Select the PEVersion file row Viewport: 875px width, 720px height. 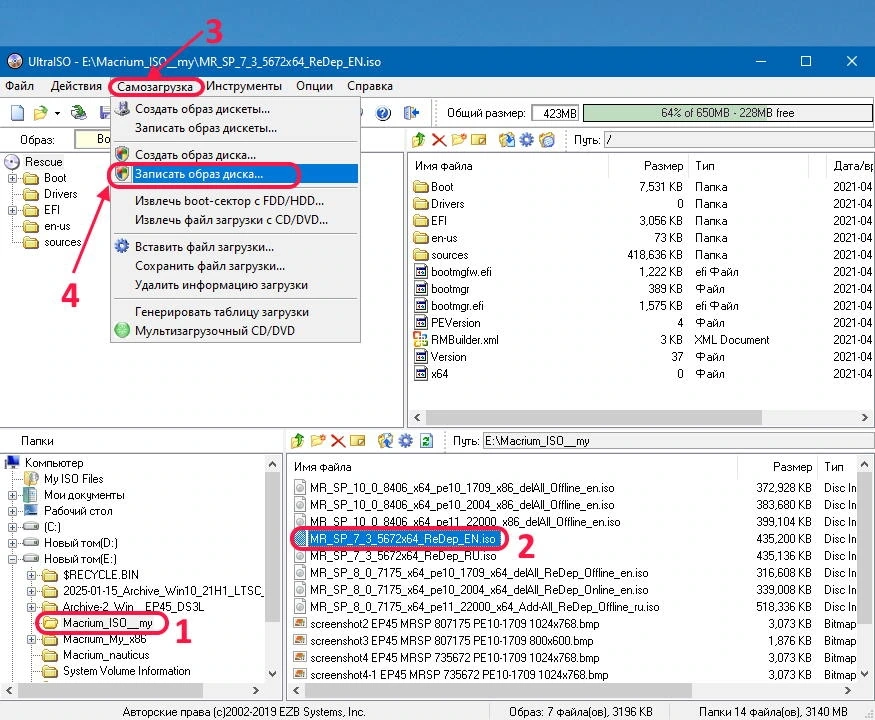click(455, 323)
